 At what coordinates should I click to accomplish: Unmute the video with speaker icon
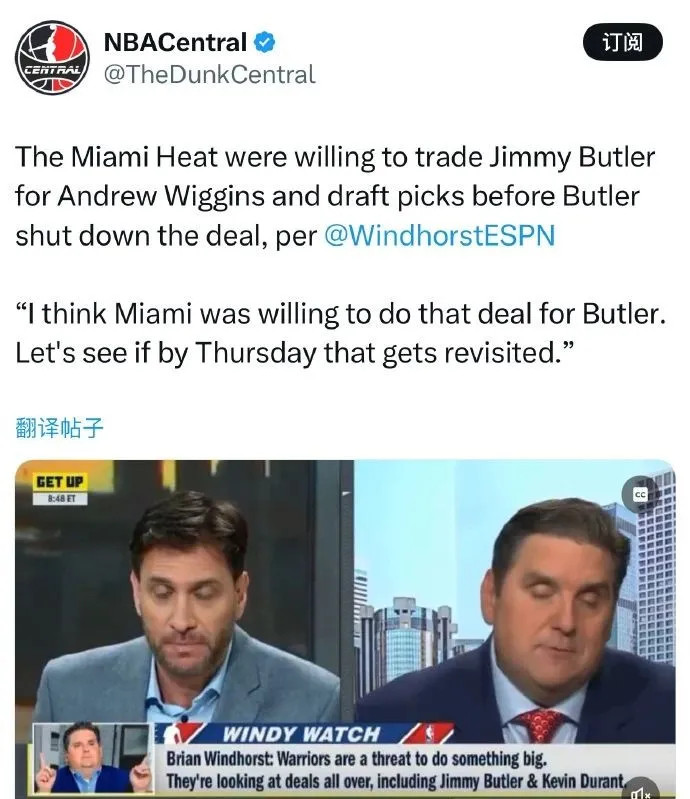point(640,791)
